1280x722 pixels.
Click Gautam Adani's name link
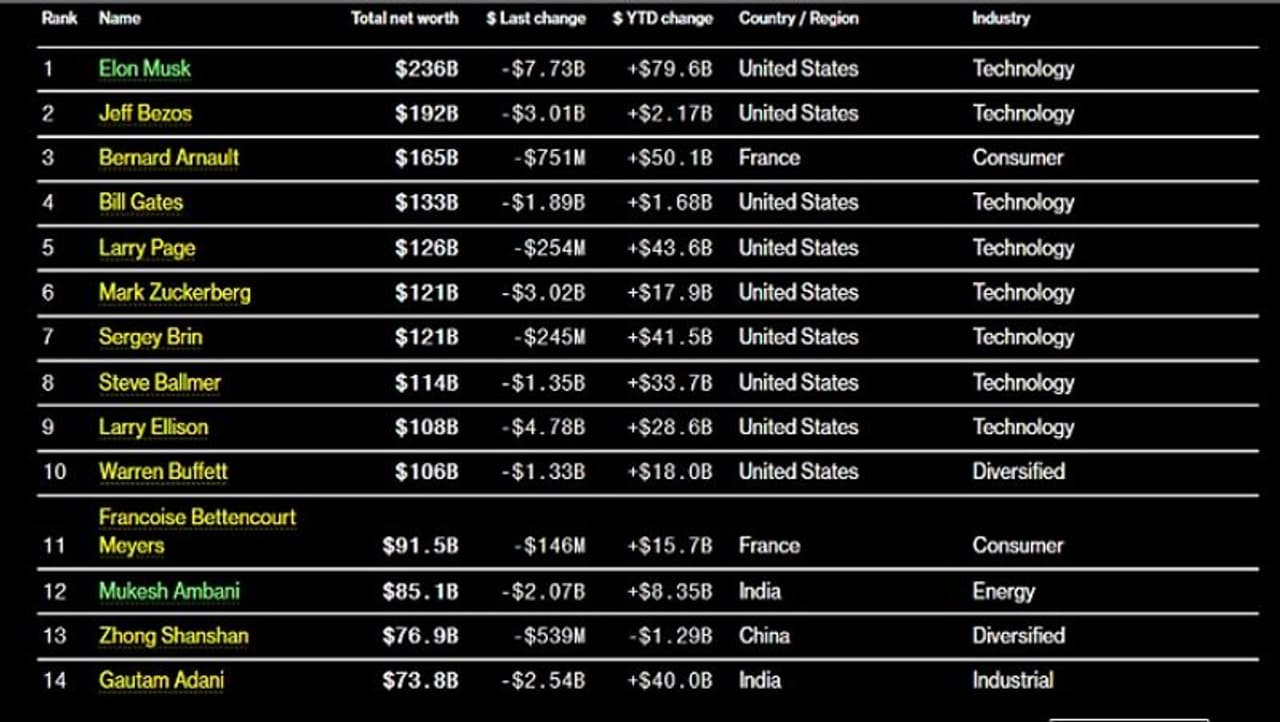click(x=161, y=680)
